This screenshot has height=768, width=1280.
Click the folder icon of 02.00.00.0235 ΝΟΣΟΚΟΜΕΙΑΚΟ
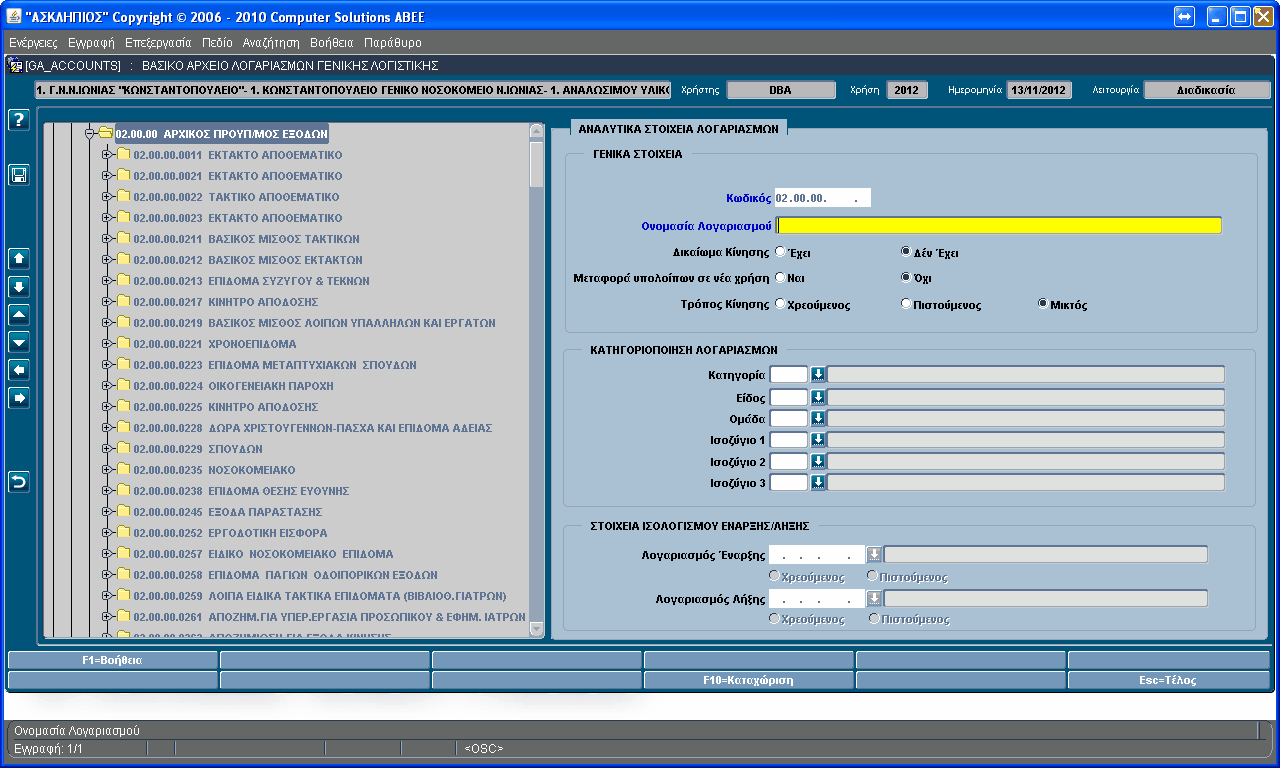coord(124,470)
